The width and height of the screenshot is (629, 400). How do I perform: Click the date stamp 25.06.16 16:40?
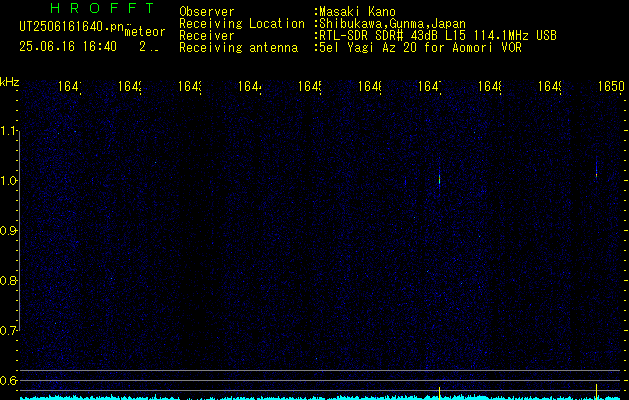tap(68, 47)
